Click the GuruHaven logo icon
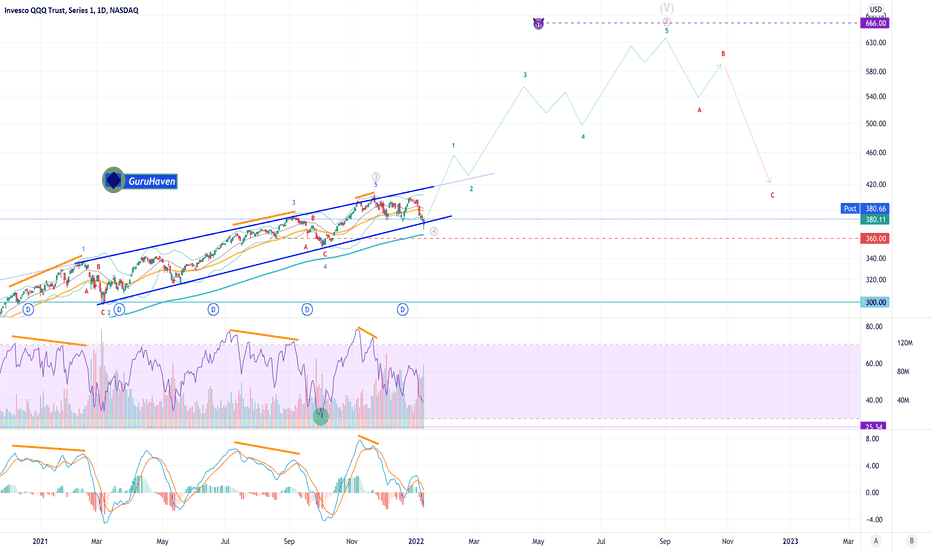The height and width of the screenshot is (550, 932). pos(114,180)
